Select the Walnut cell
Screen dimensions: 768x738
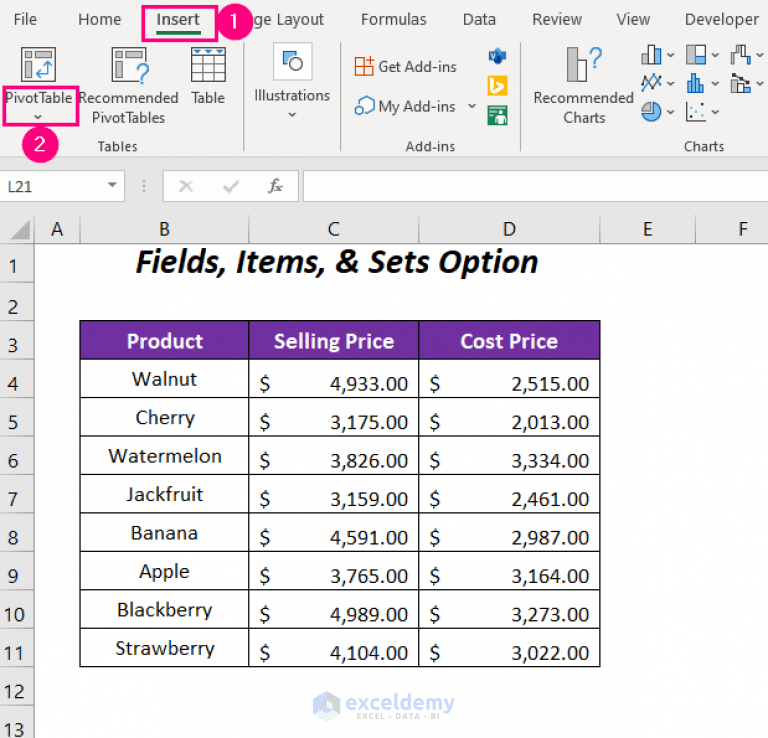pos(164,379)
